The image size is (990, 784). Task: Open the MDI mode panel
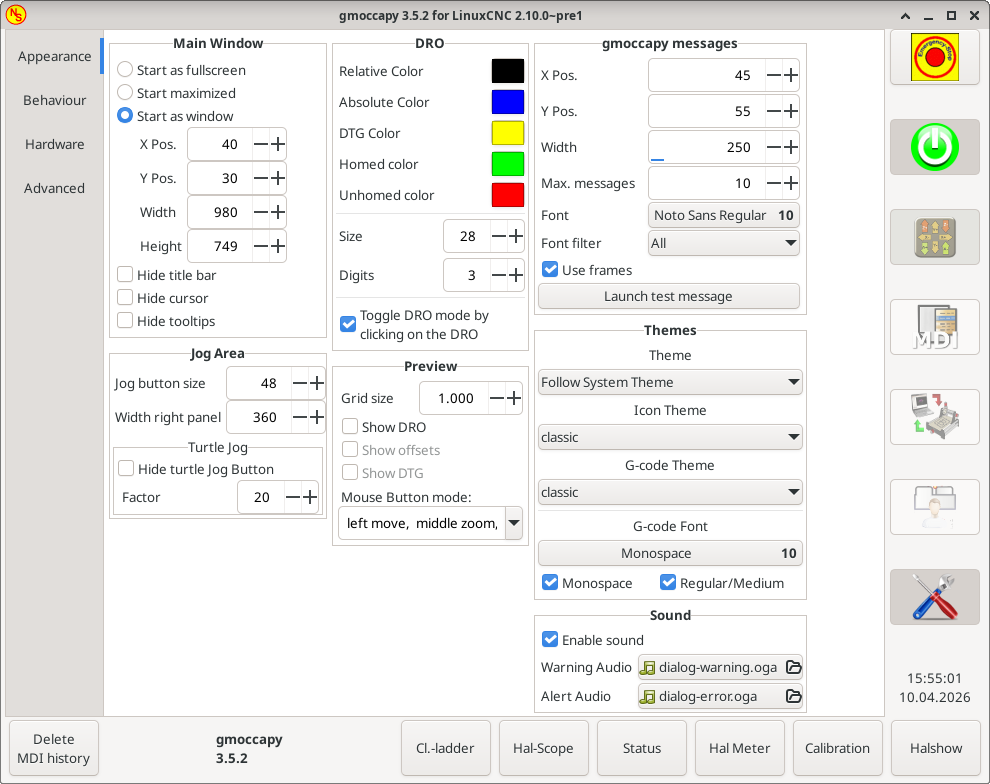pos(934,327)
